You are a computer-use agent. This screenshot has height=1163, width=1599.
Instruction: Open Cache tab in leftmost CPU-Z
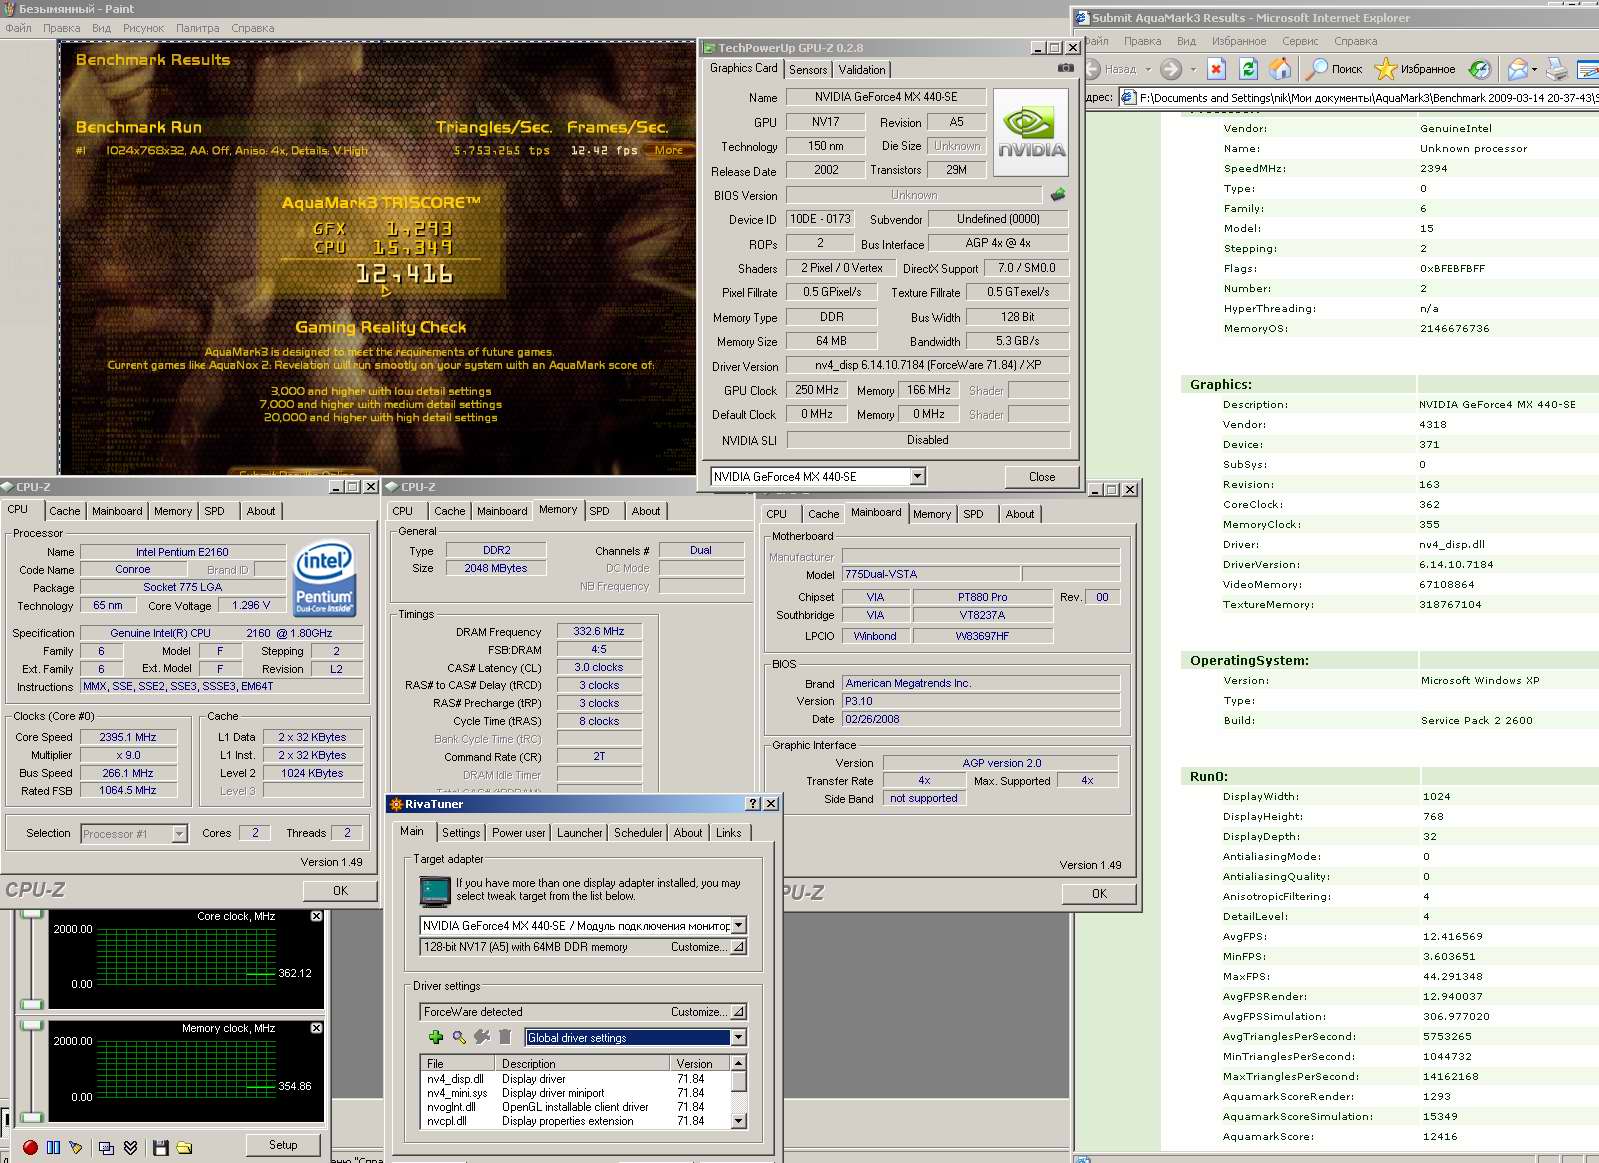click(x=65, y=511)
